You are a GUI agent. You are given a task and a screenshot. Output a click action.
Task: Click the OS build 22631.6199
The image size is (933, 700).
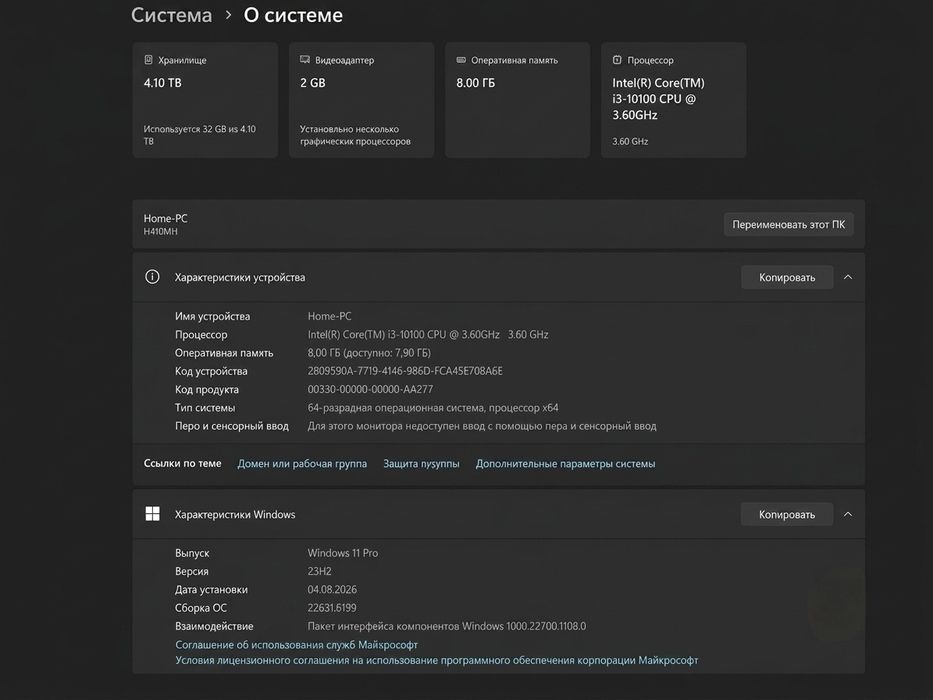pyautogui.click(x=332, y=608)
